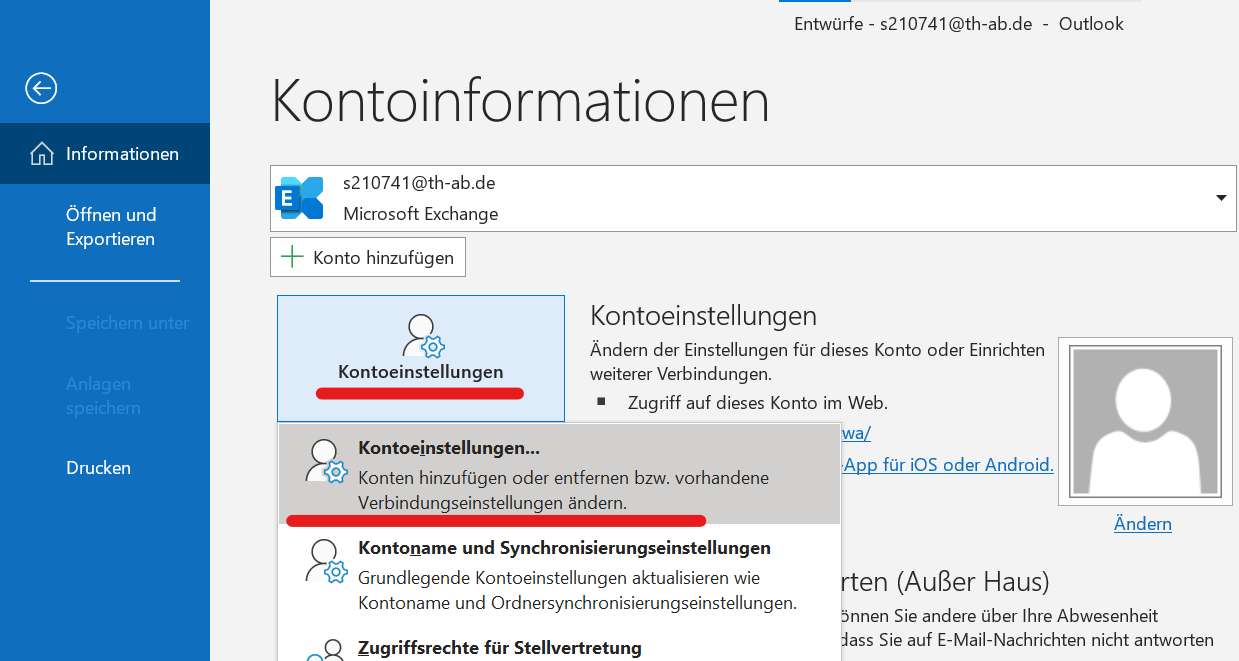1239x661 pixels.
Task: Expand the account selection dropdown arrow
Action: coord(1221,198)
